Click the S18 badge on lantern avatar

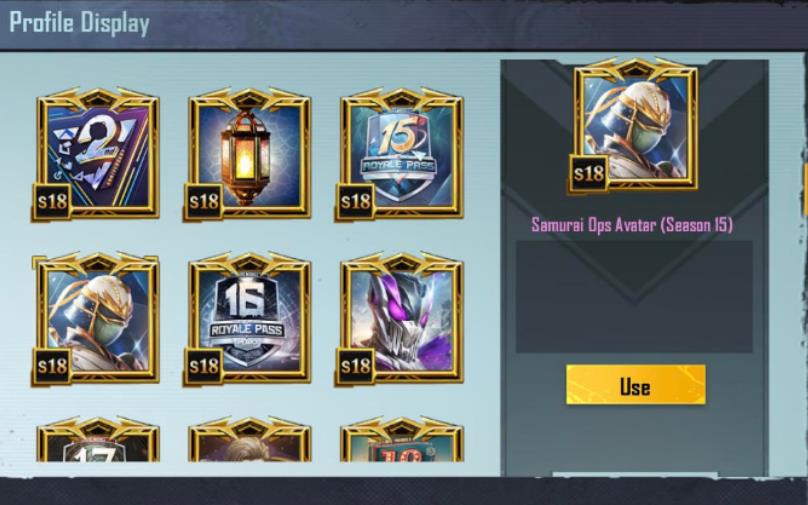tap(205, 201)
